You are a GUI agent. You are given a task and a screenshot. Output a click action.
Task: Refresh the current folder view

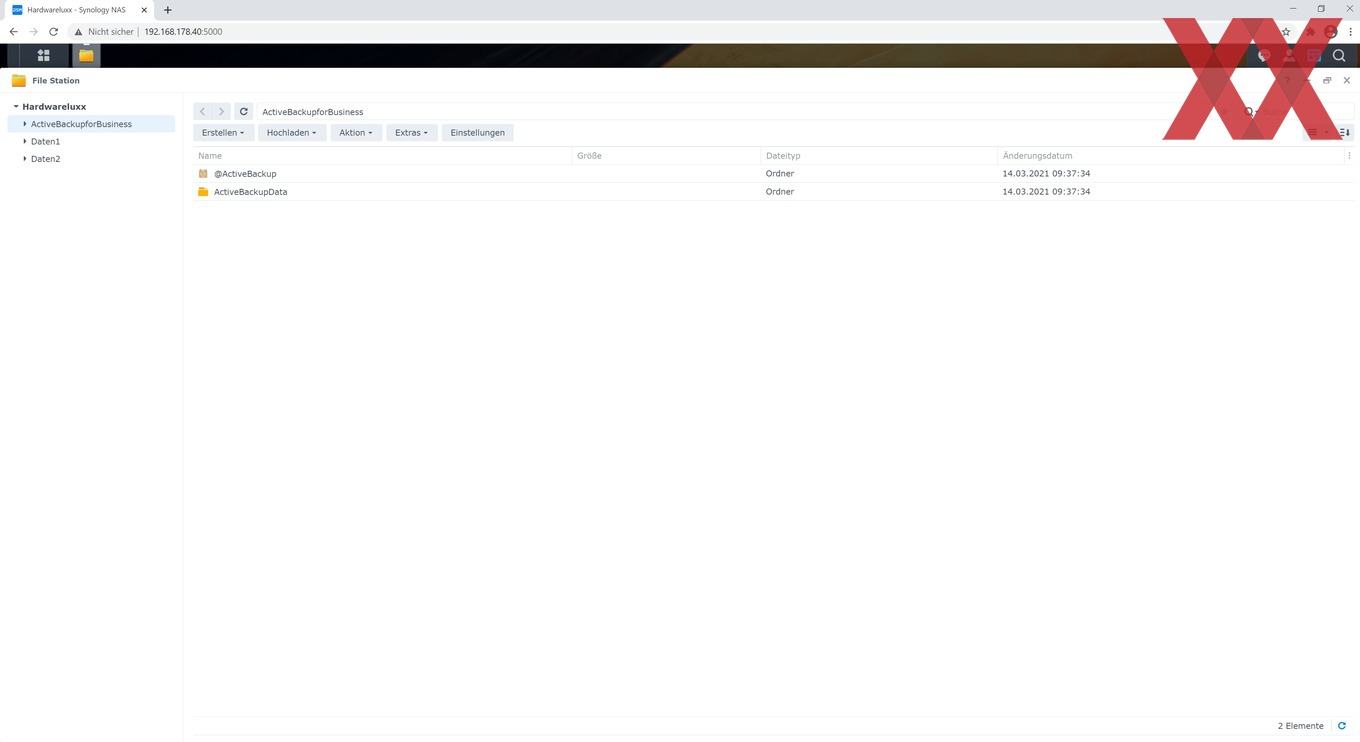pyautogui.click(x=243, y=112)
